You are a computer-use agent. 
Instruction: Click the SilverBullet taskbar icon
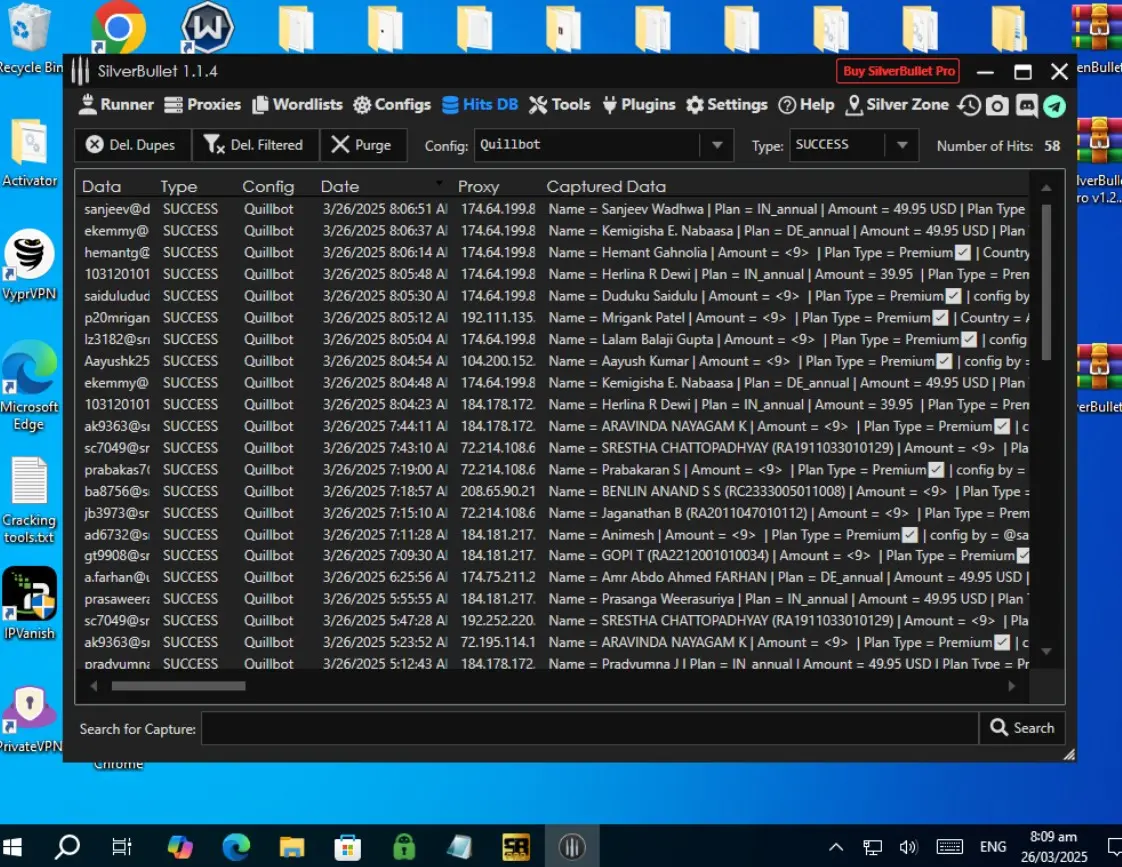(x=572, y=847)
